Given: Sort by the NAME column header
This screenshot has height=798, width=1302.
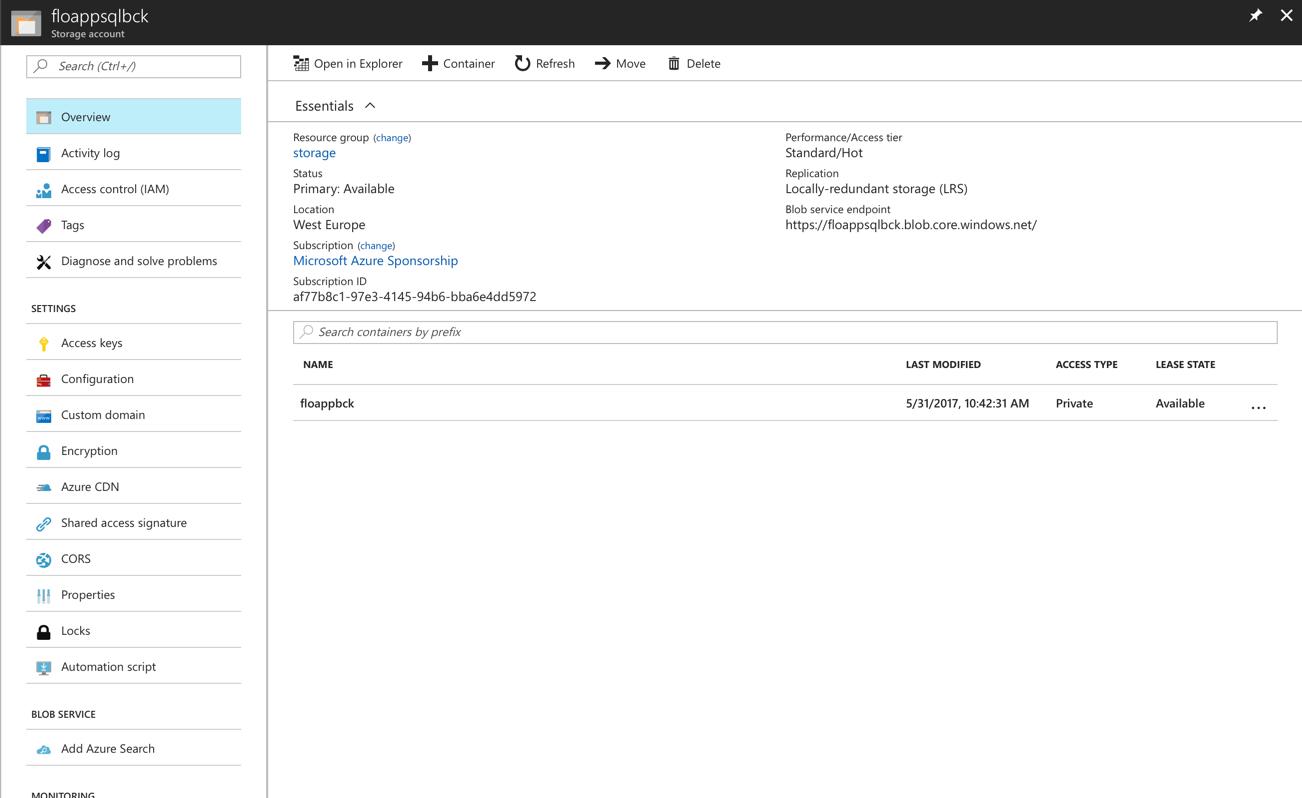Looking at the screenshot, I should (x=318, y=365).
